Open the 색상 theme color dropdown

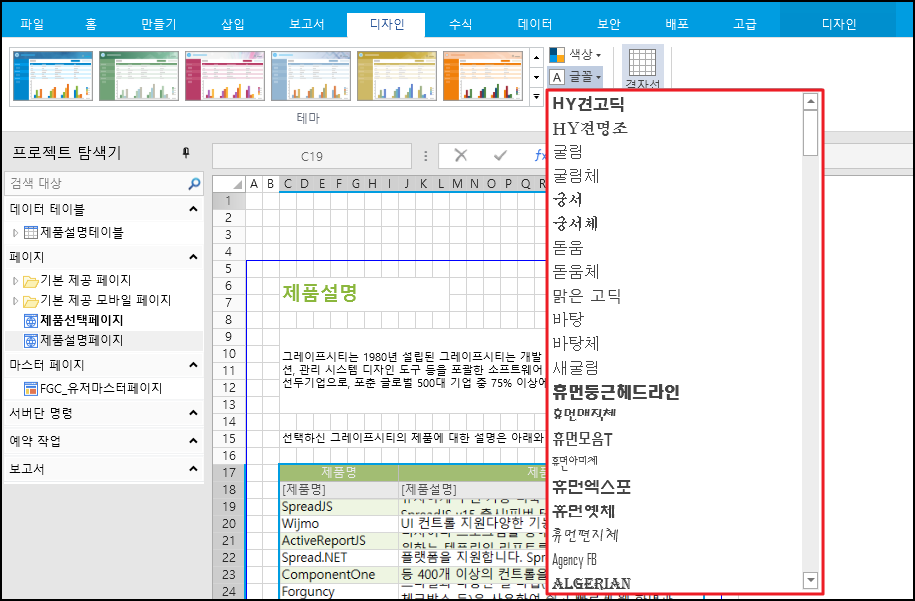[575, 54]
